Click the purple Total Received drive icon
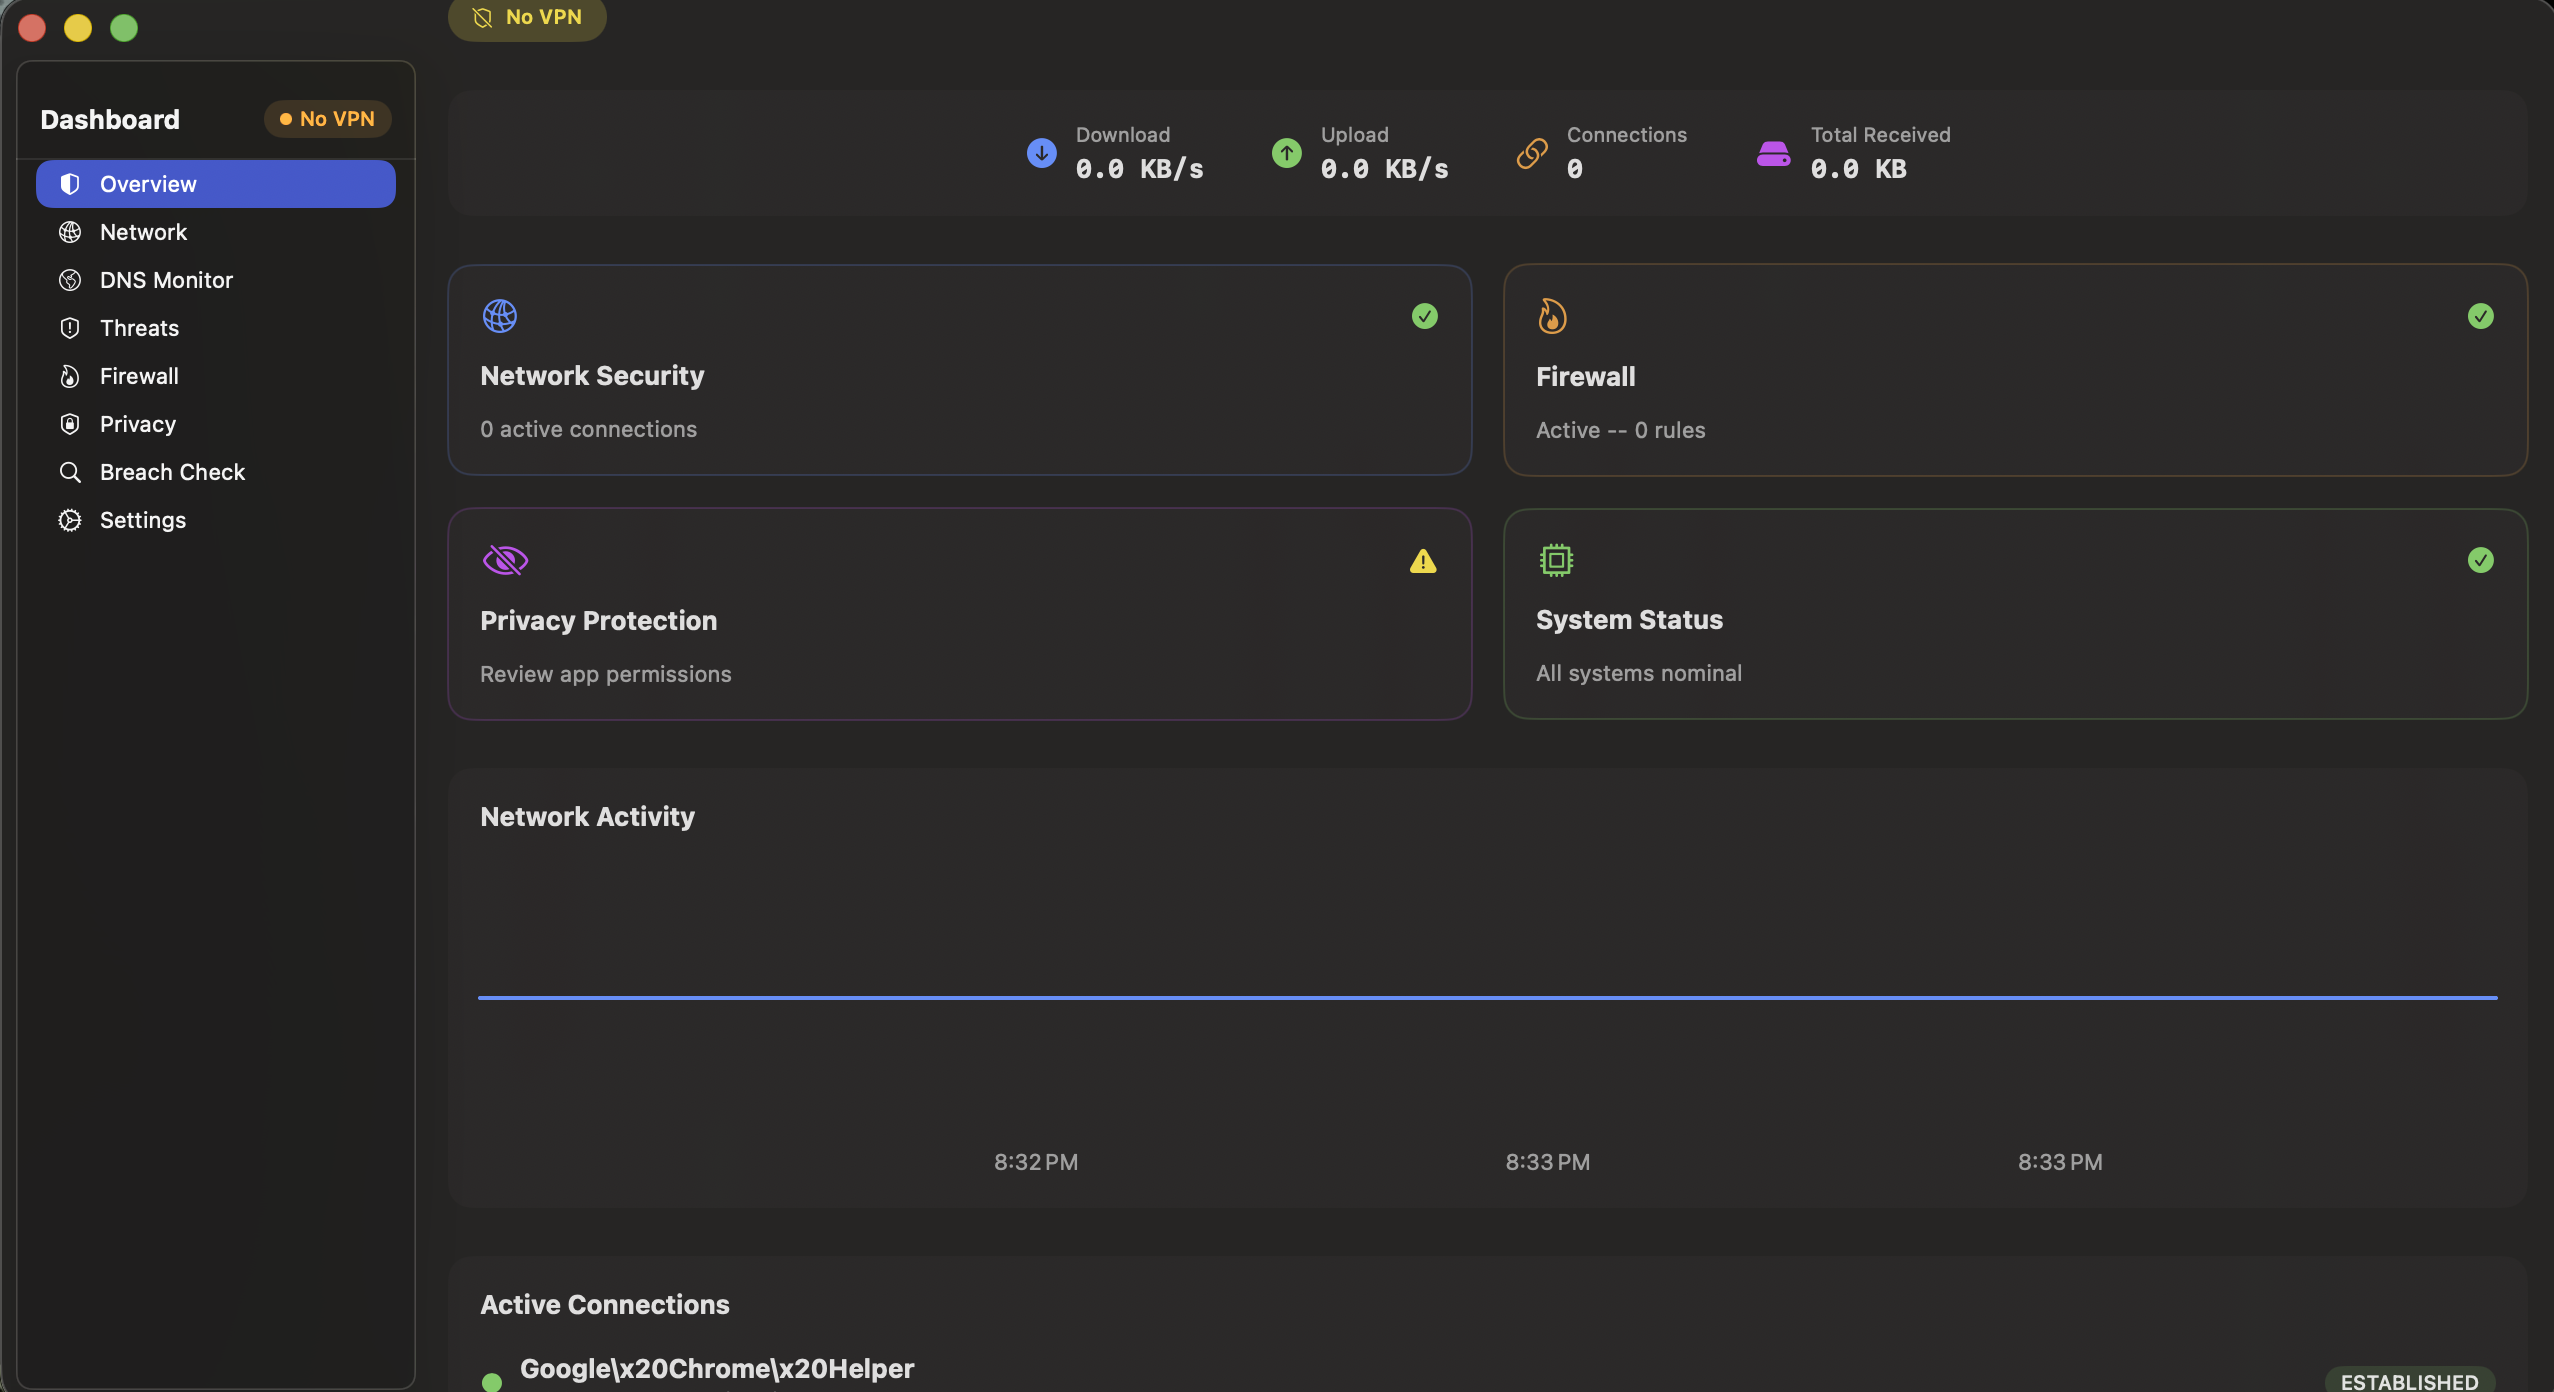The height and width of the screenshot is (1392, 2554). (1774, 154)
